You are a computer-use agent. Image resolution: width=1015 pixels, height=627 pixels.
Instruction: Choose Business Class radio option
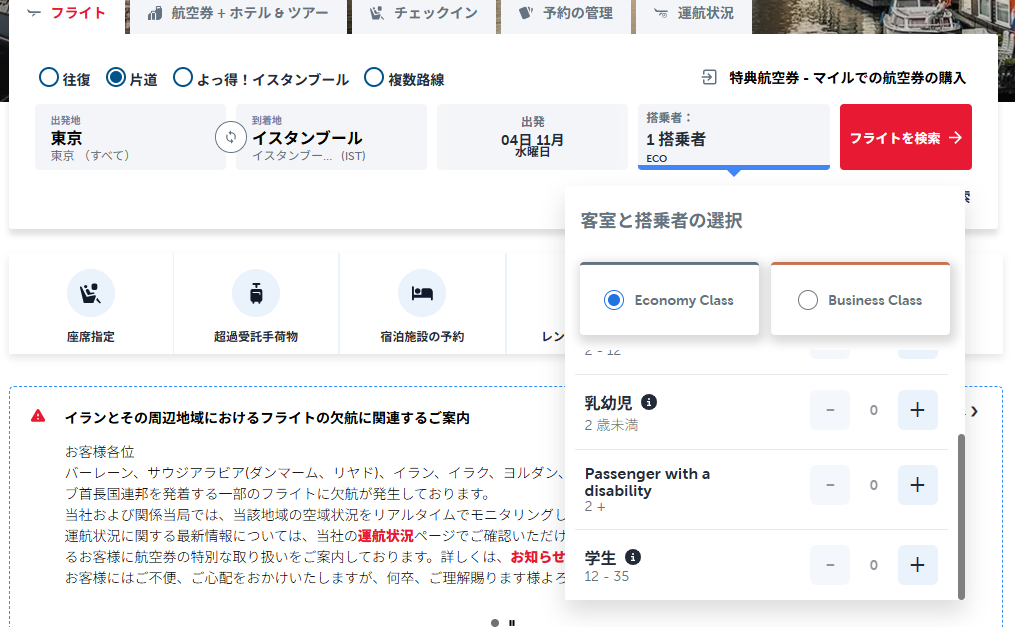[808, 300]
